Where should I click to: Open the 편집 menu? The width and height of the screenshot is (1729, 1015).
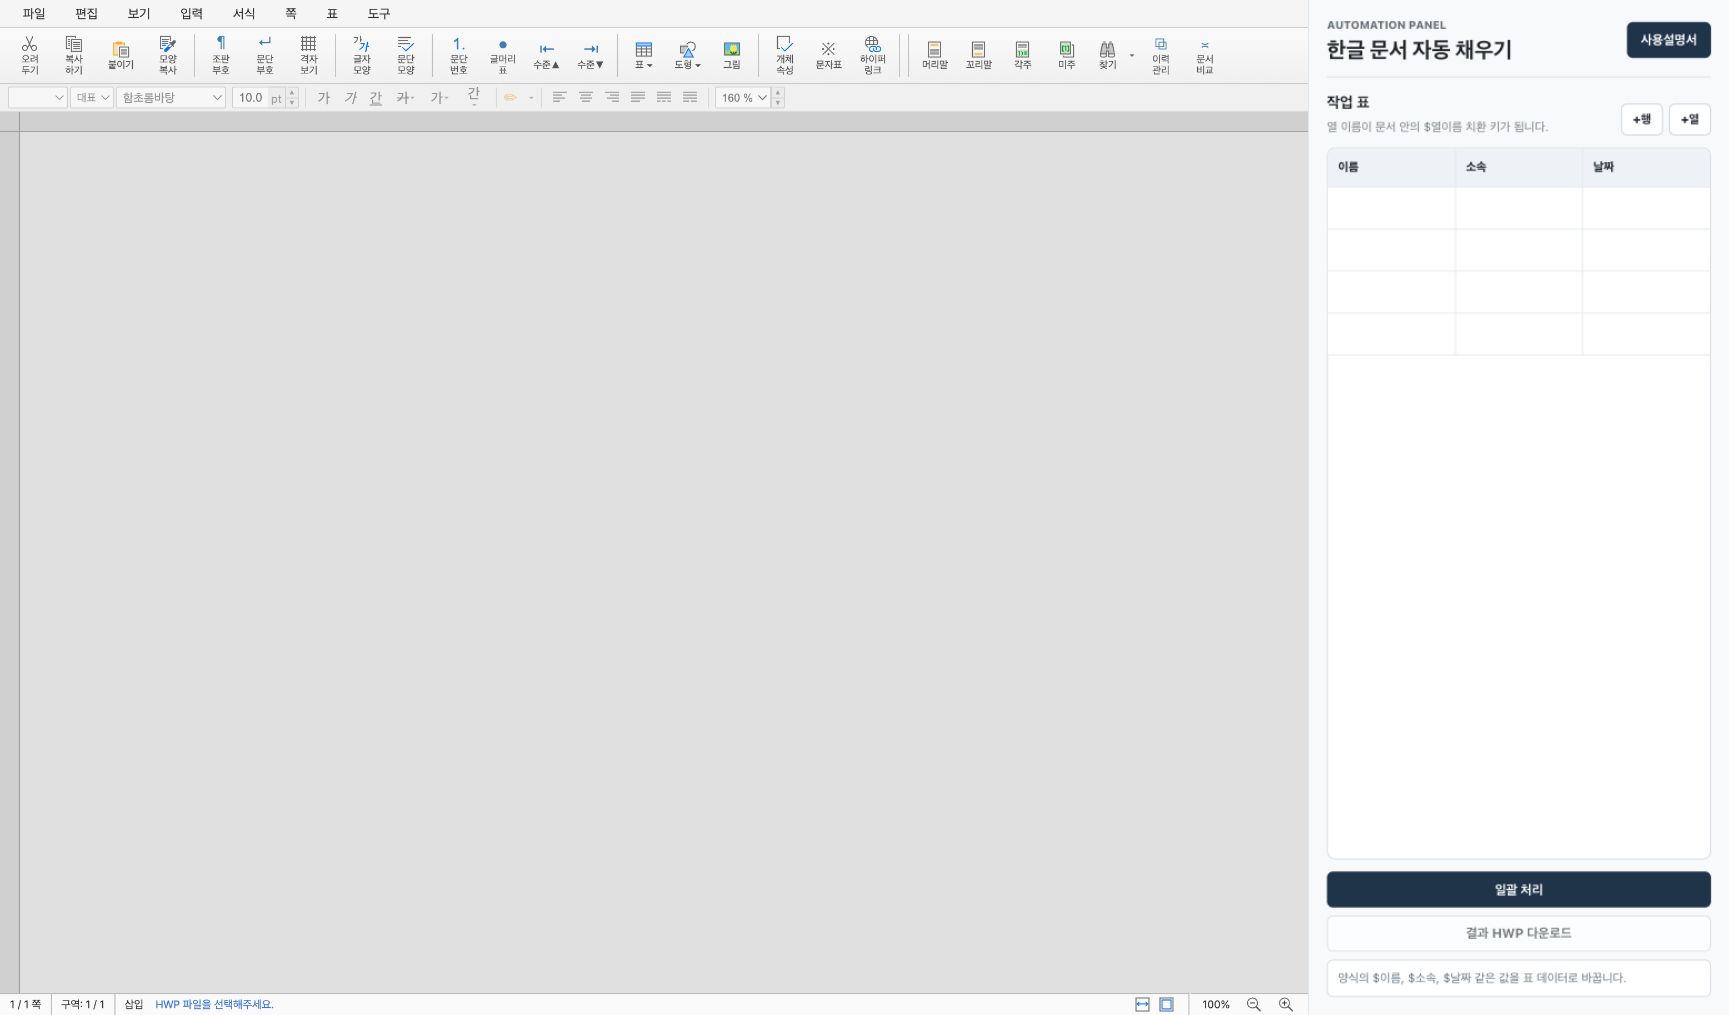(x=86, y=13)
